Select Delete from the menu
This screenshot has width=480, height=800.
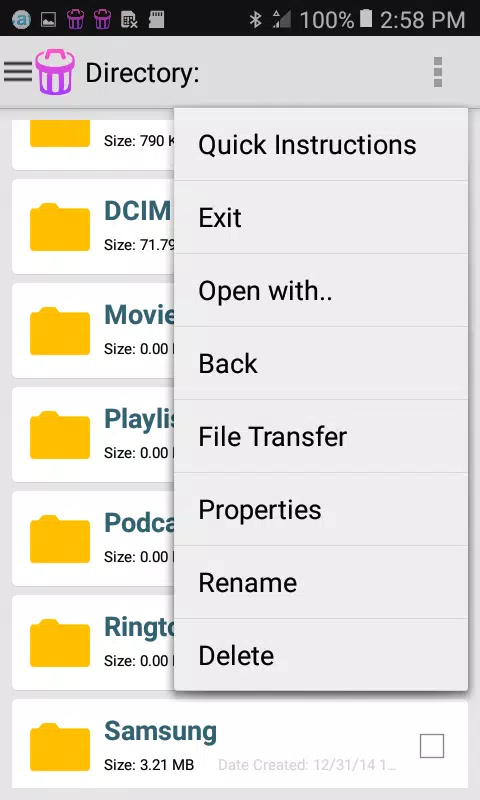coord(321,655)
